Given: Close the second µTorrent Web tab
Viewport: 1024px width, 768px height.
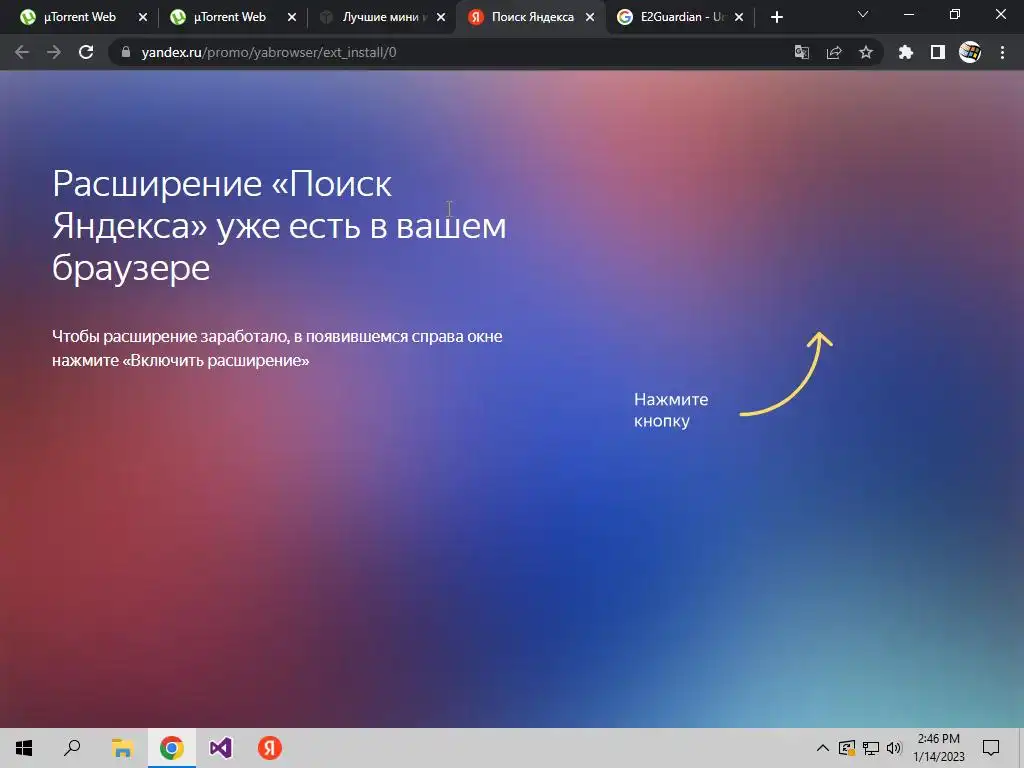Looking at the screenshot, I should coord(292,18).
